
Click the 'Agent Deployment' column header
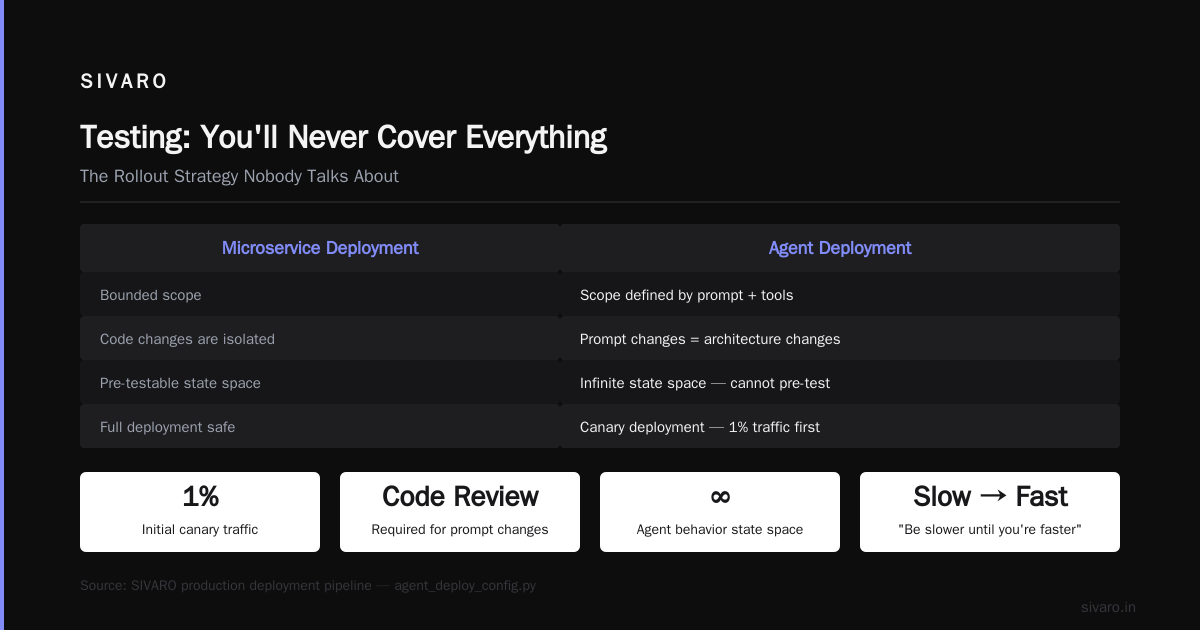[x=840, y=248]
